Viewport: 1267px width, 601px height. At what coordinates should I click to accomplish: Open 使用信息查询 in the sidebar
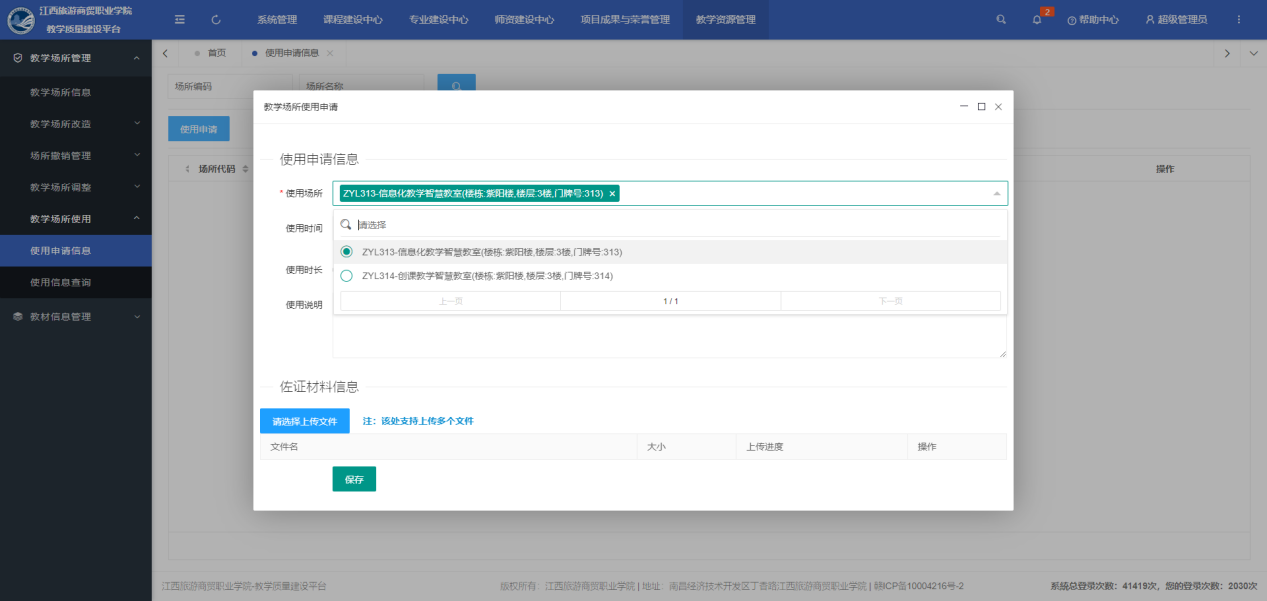pyautogui.click(x=76, y=283)
